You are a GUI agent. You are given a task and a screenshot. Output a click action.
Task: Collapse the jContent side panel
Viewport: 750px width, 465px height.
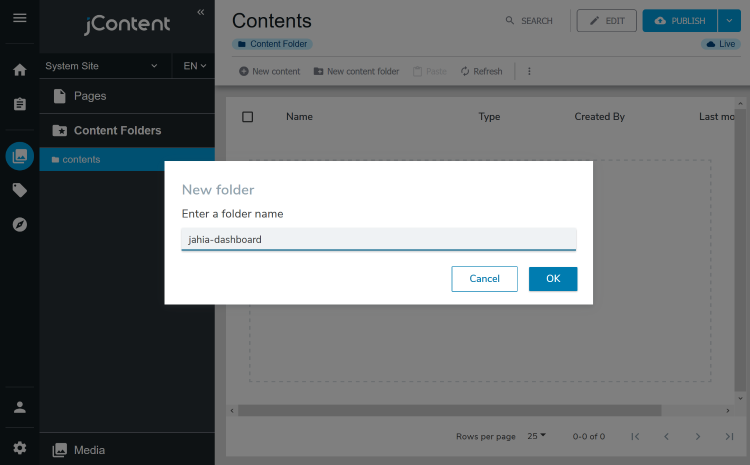200,12
